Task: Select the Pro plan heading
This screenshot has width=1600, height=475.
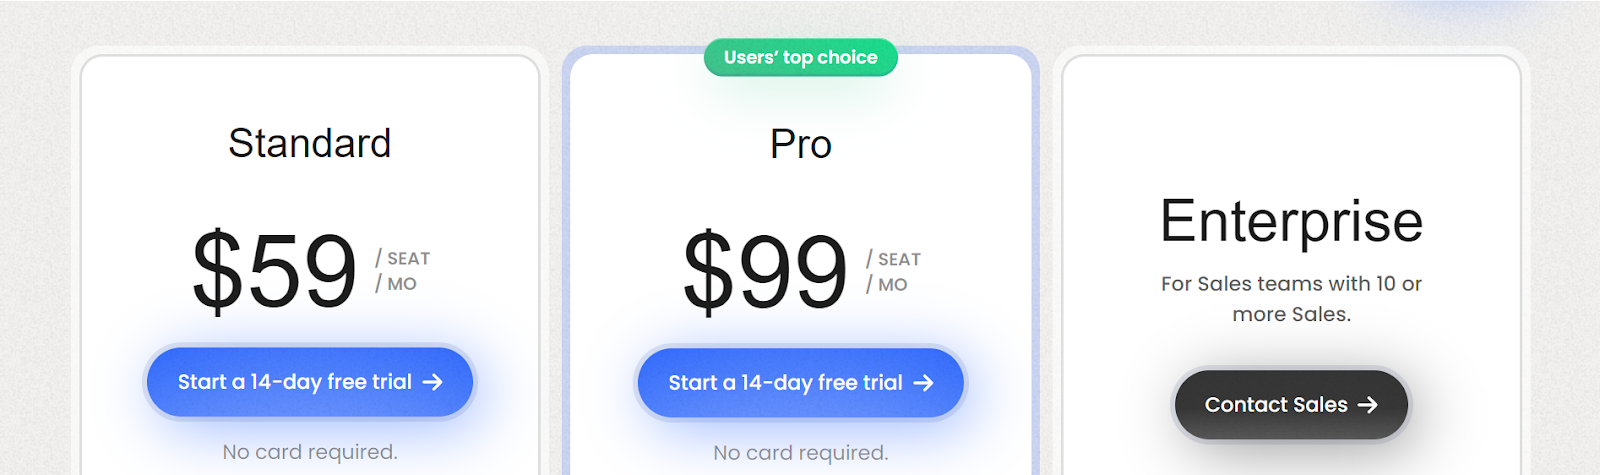Action: tap(800, 144)
